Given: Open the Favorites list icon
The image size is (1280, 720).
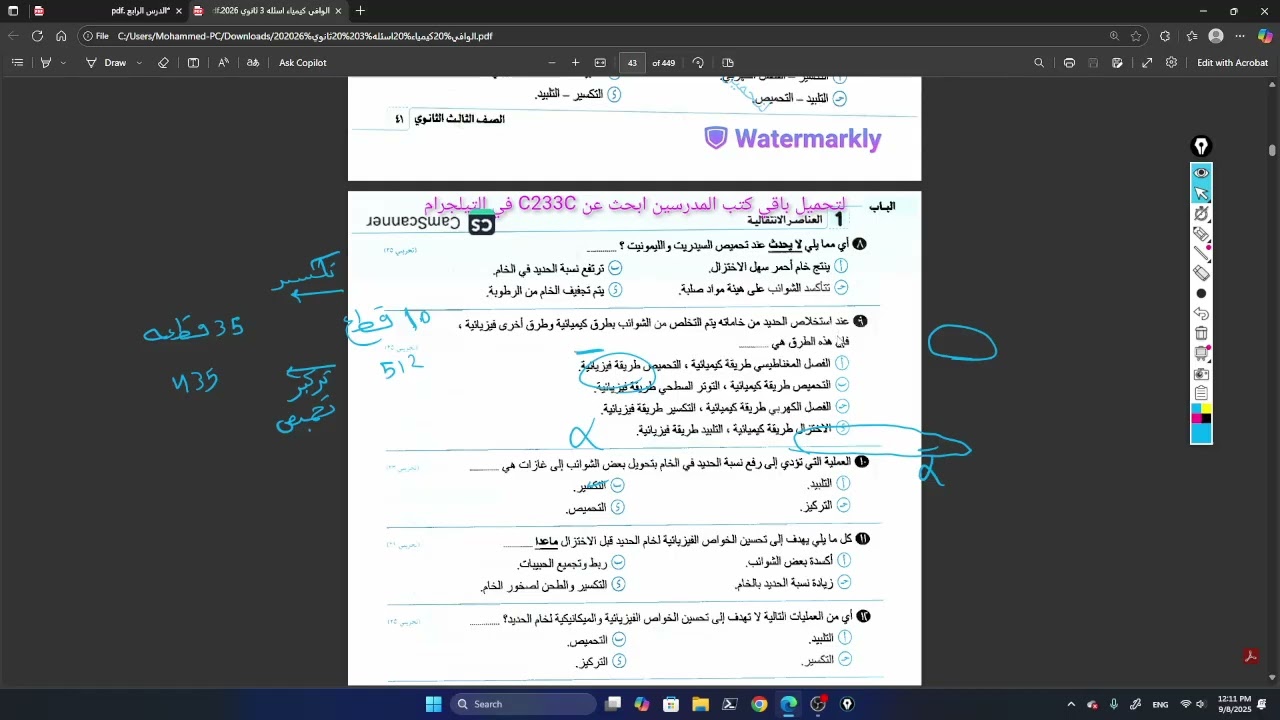Looking at the screenshot, I should coord(1192,36).
